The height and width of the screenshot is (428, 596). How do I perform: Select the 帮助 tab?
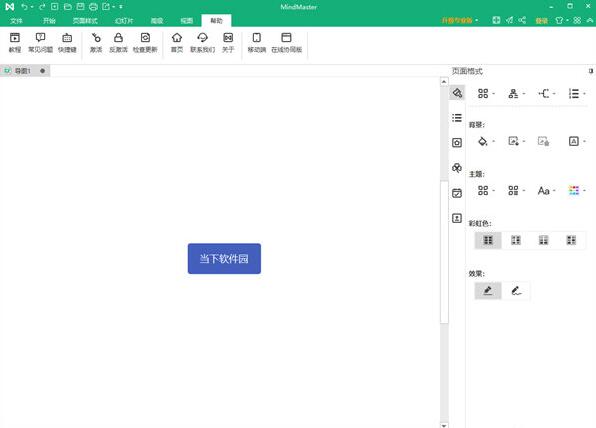click(x=216, y=21)
